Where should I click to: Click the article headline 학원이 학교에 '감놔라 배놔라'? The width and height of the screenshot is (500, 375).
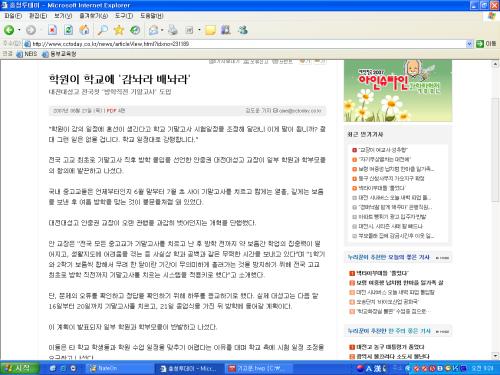coord(119,79)
